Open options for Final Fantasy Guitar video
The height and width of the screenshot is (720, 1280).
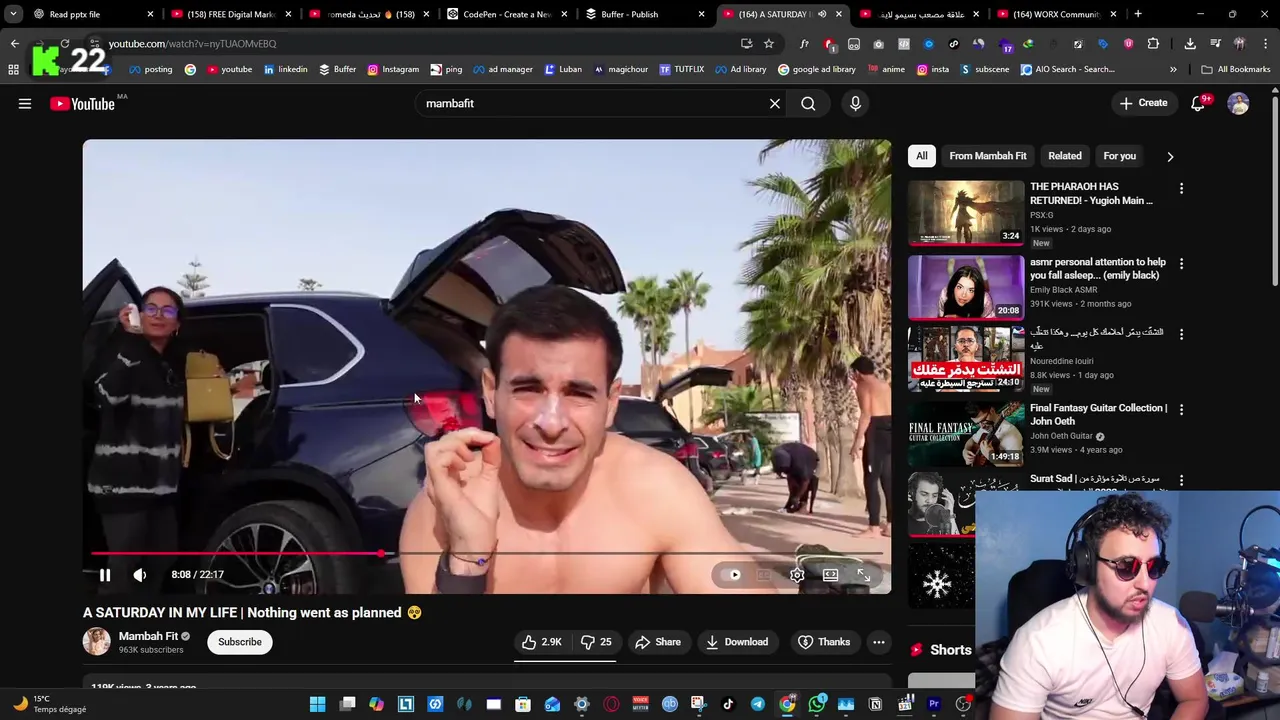1181,410
